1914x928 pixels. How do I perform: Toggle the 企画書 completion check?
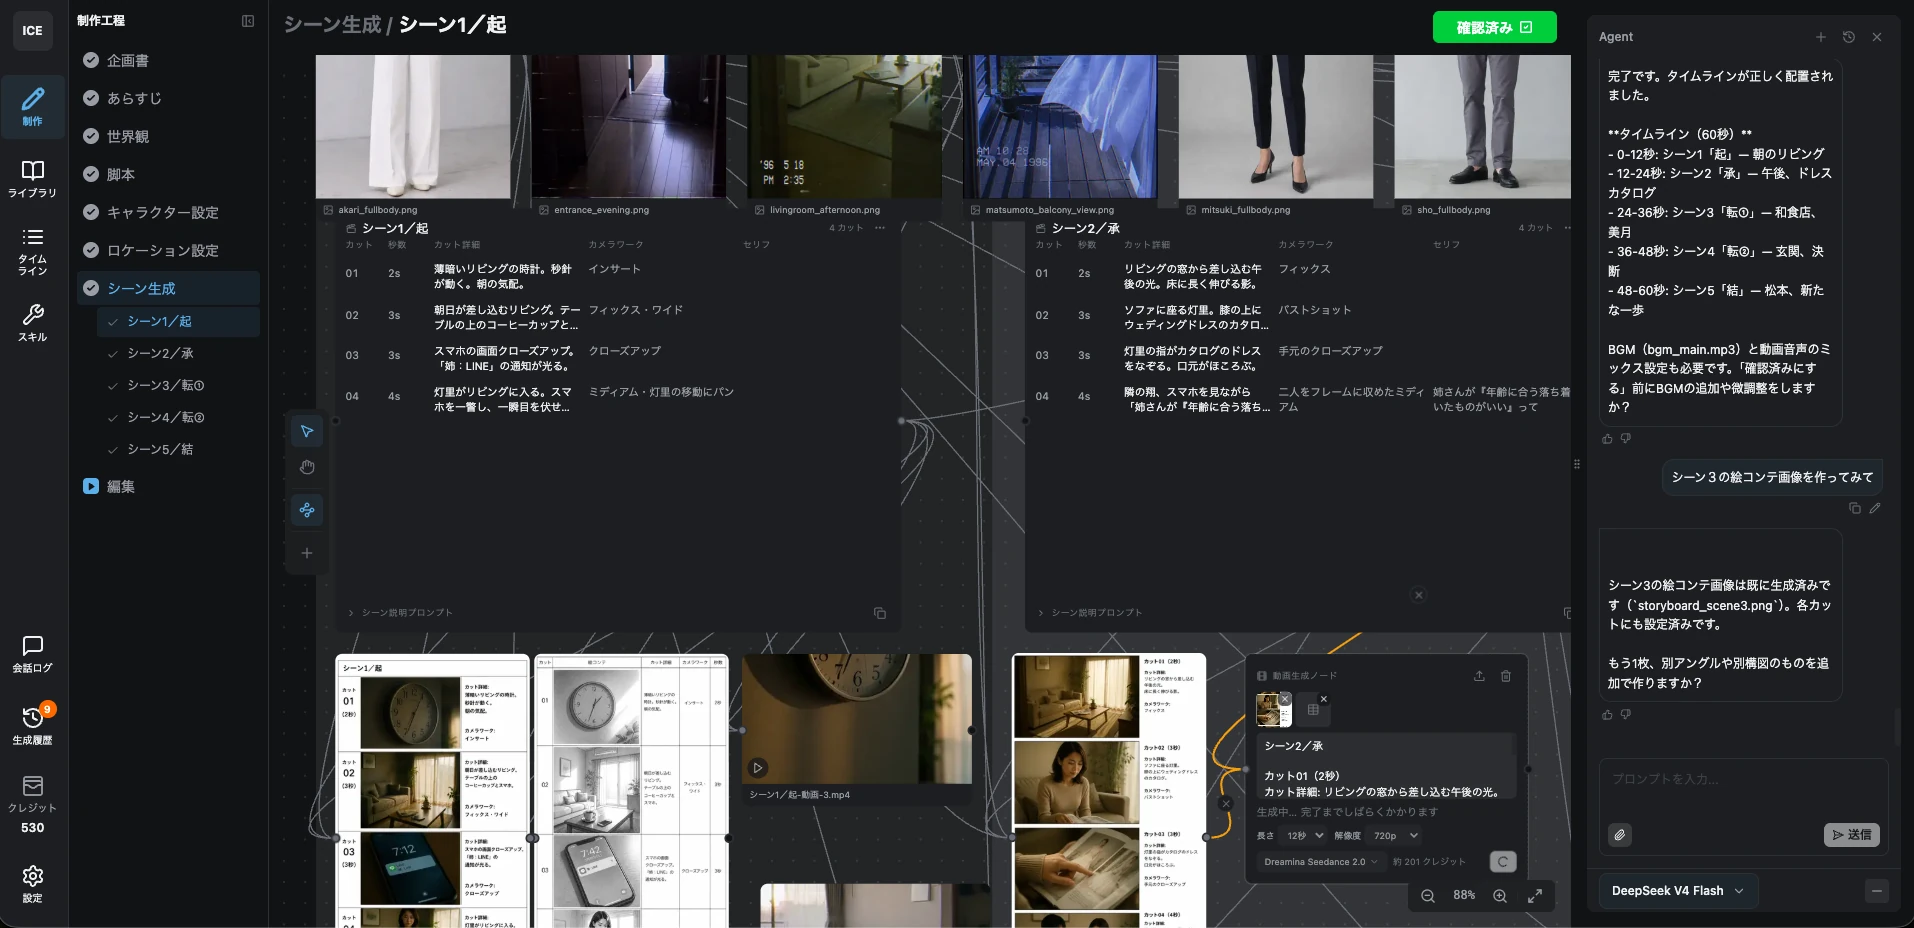91,60
